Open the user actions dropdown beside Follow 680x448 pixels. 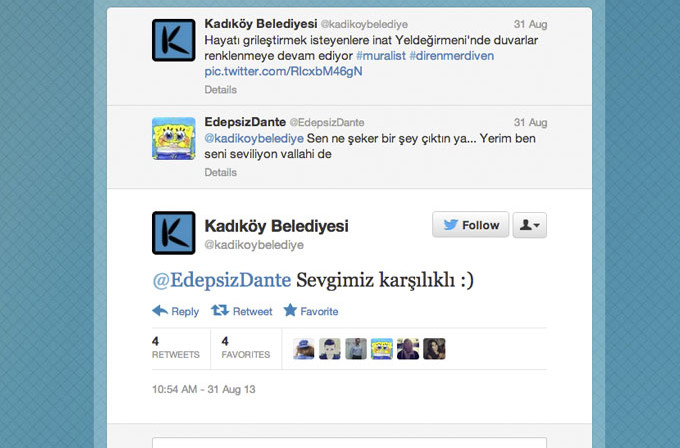tap(530, 225)
